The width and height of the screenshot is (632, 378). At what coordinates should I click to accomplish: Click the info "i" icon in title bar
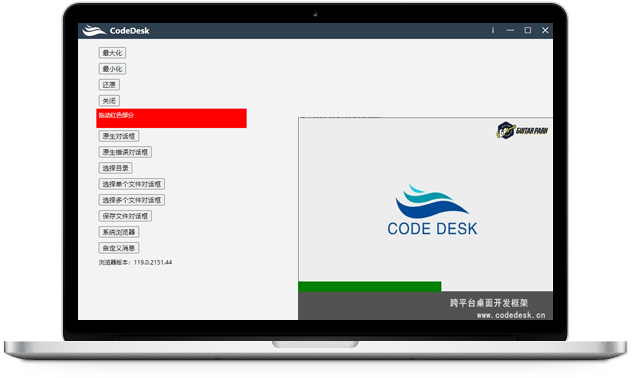click(493, 30)
